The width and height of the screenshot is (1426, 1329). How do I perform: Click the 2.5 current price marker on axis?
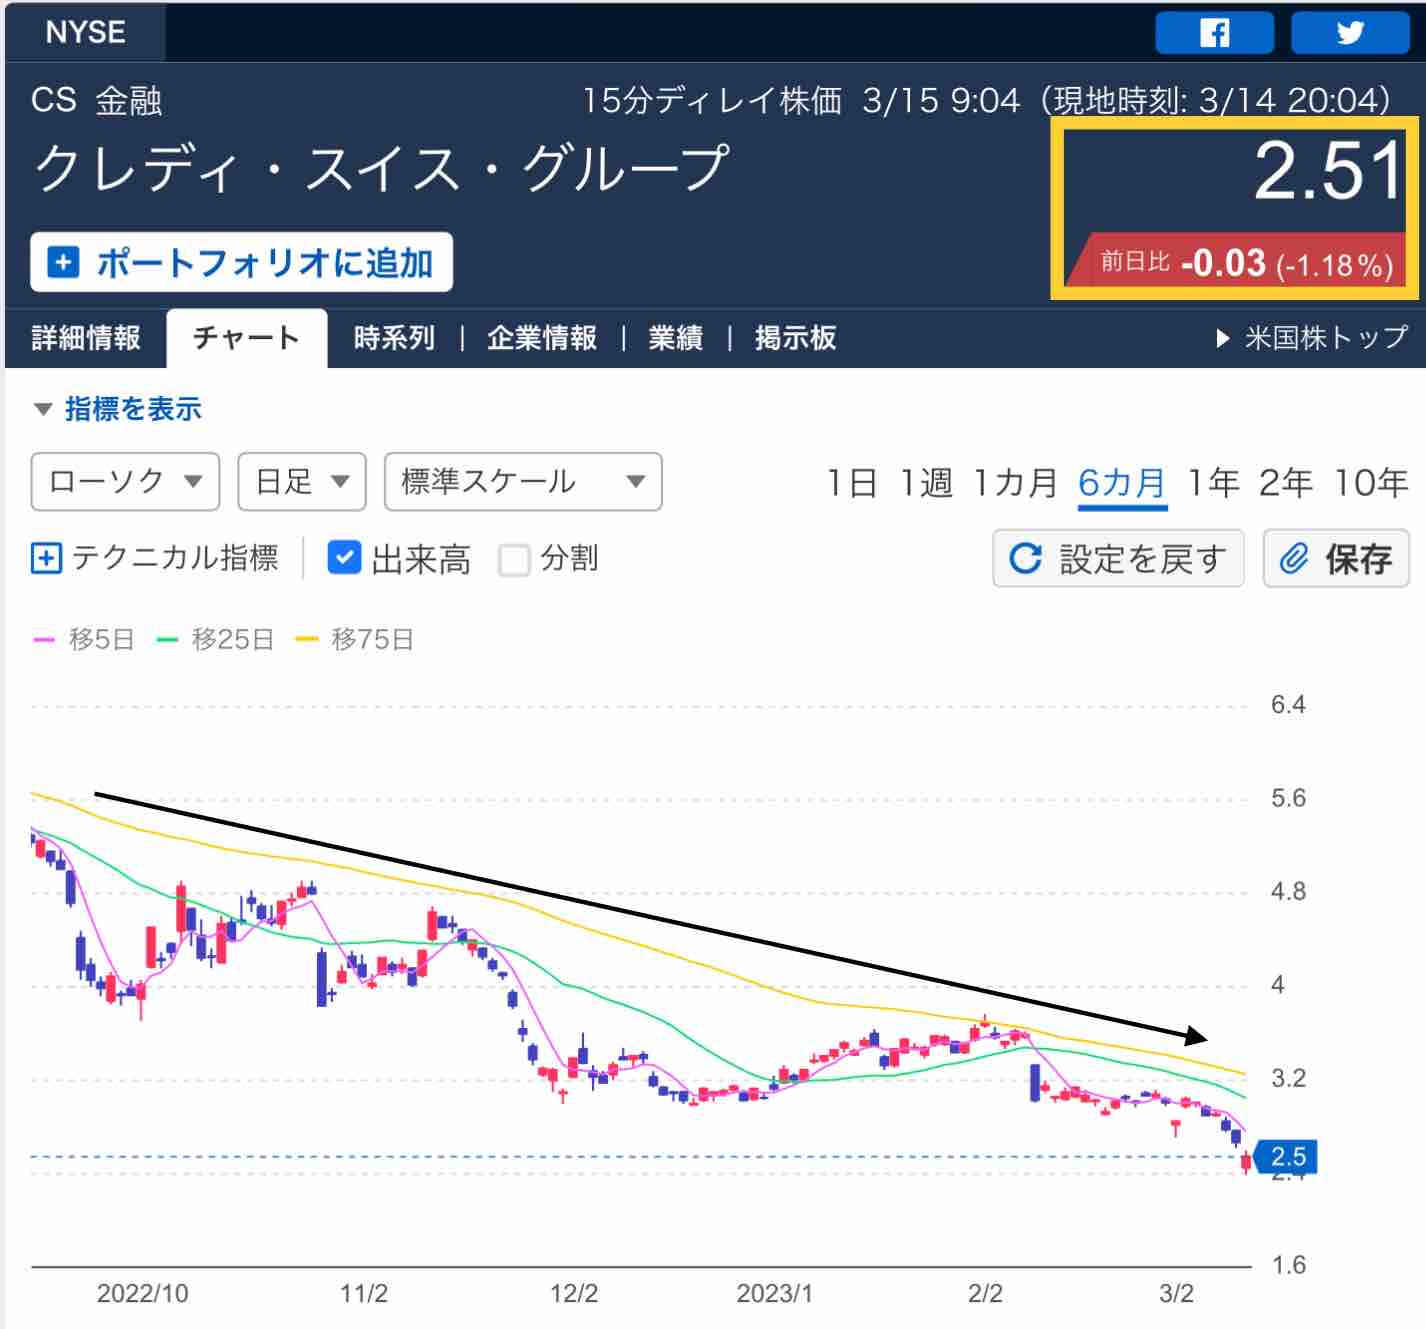point(1287,1157)
